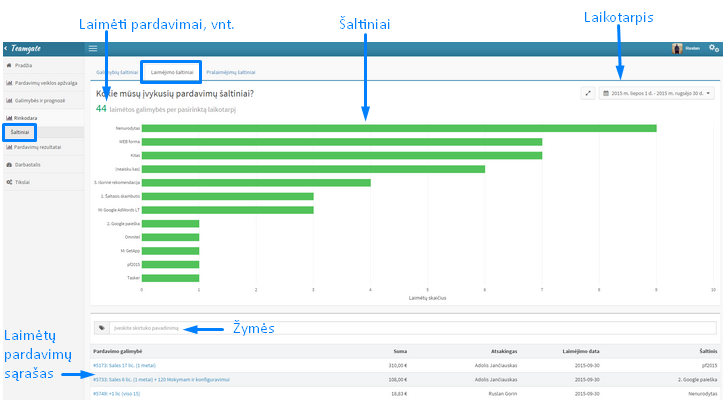Select Šaltiniai in the sidebar
The width and height of the screenshot is (726, 403).
19,132
